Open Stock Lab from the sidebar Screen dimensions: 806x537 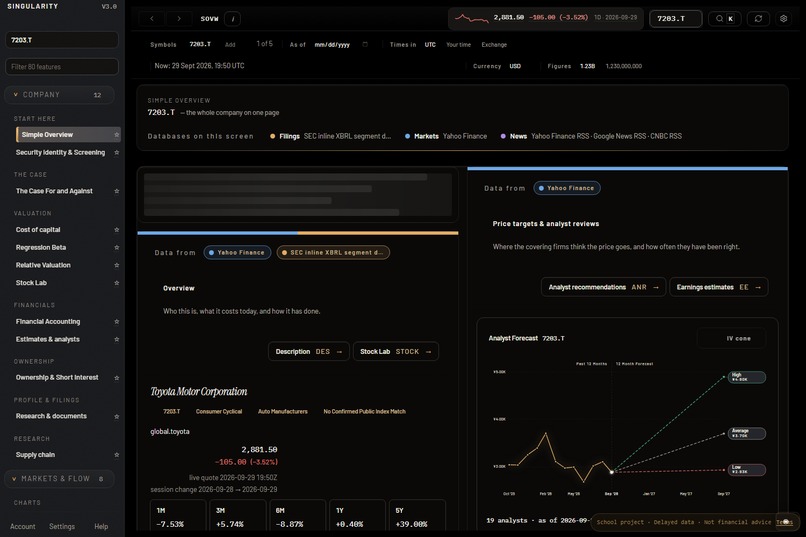coord(31,283)
